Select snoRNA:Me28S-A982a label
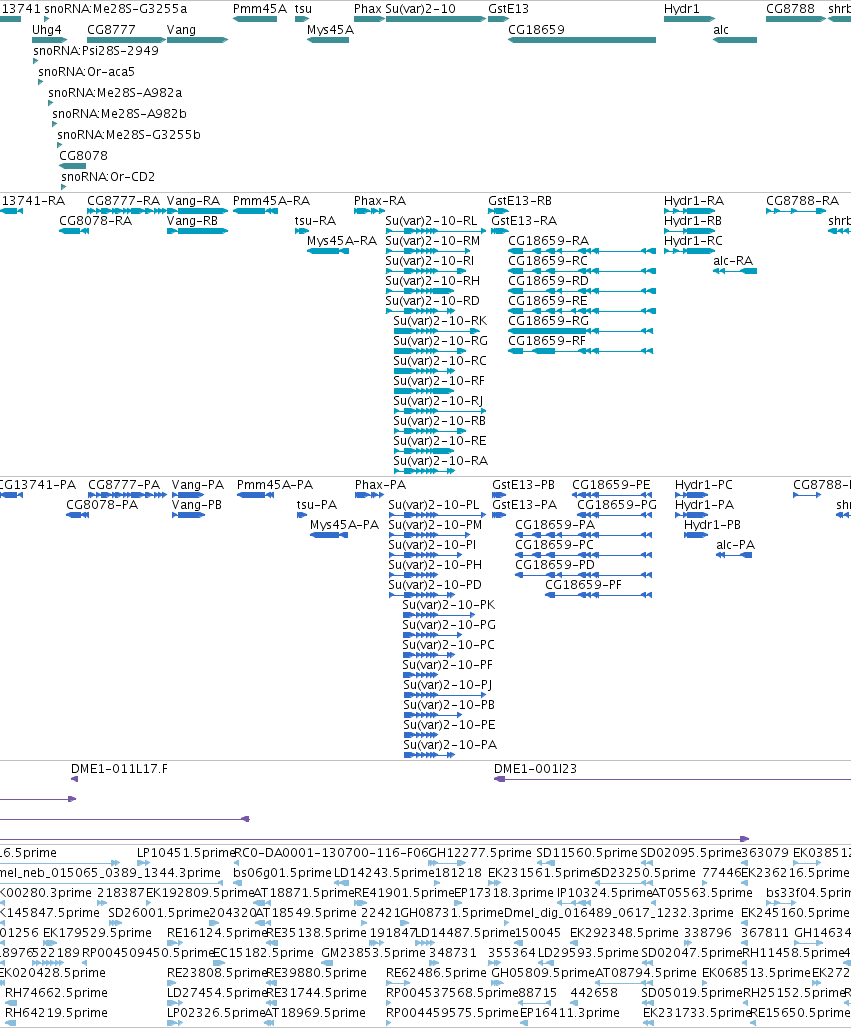 click(115, 92)
